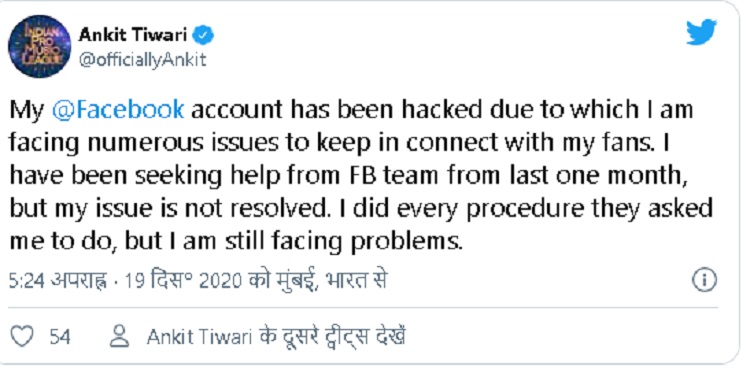
Task: Click the 19 दिस॰ 2020 date
Action: click(x=183, y=281)
